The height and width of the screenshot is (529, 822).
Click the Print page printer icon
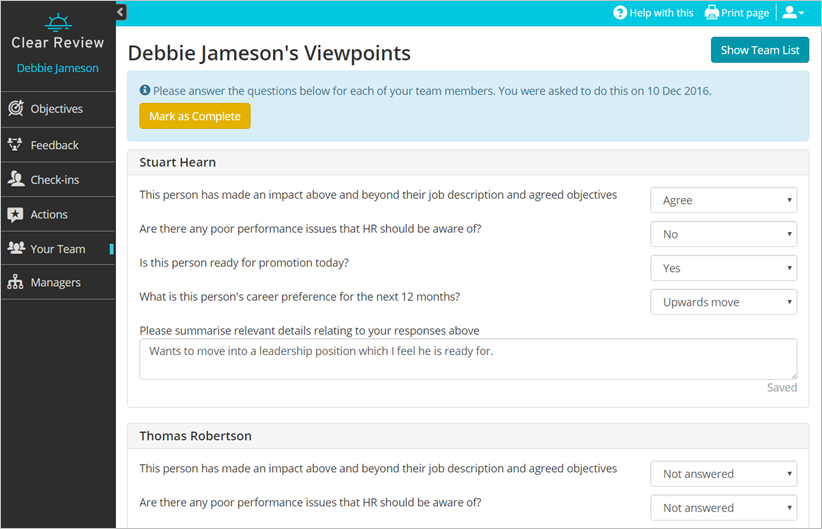pos(712,13)
